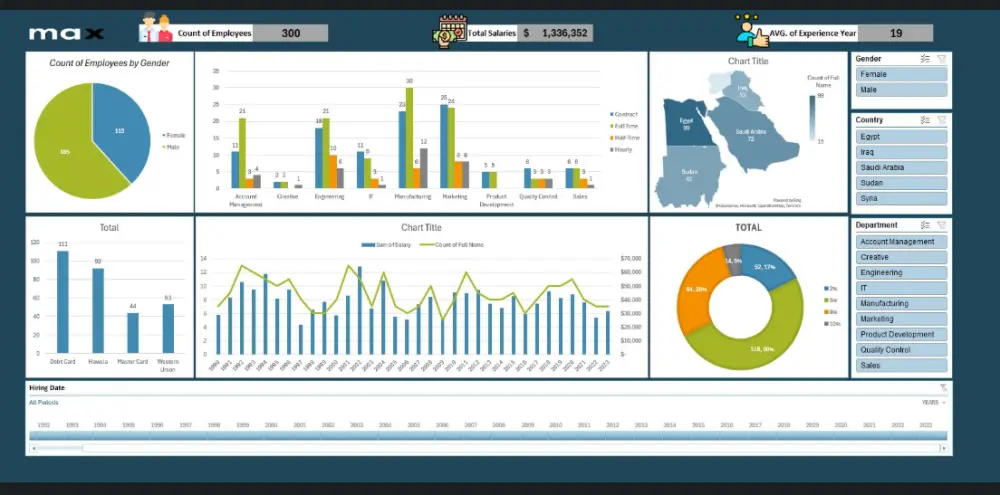Filter by Creative department slicer item
This screenshot has height=495, width=1000.
click(x=901, y=257)
